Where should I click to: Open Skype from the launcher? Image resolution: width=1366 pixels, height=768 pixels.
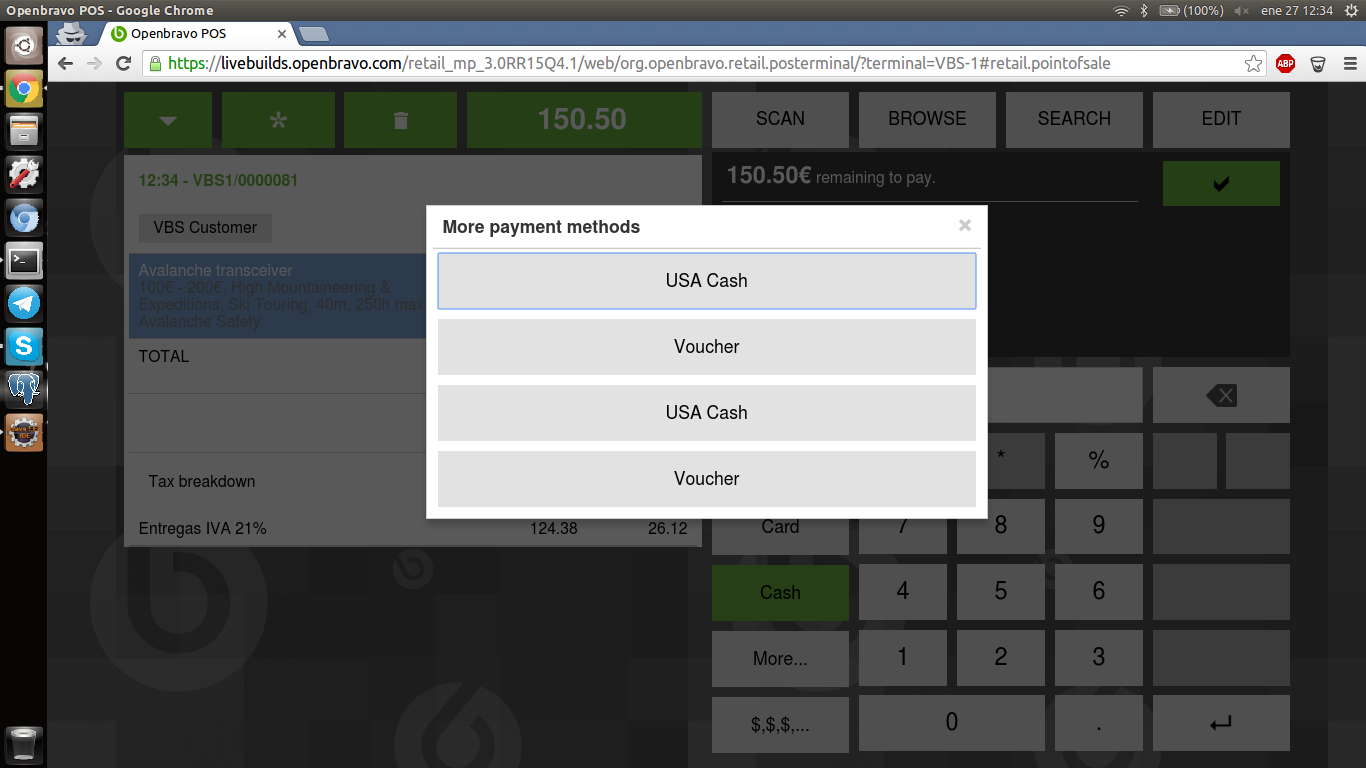(24, 346)
